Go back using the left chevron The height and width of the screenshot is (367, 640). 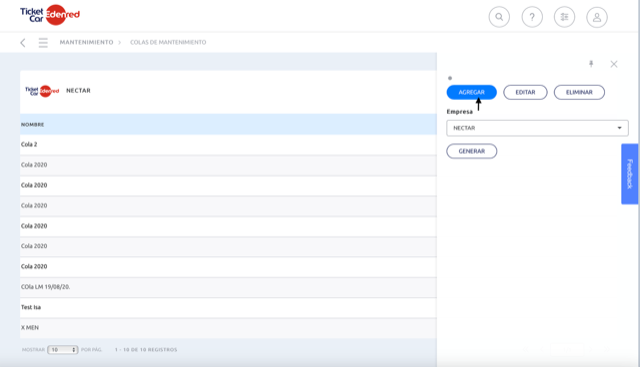[x=23, y=42]
